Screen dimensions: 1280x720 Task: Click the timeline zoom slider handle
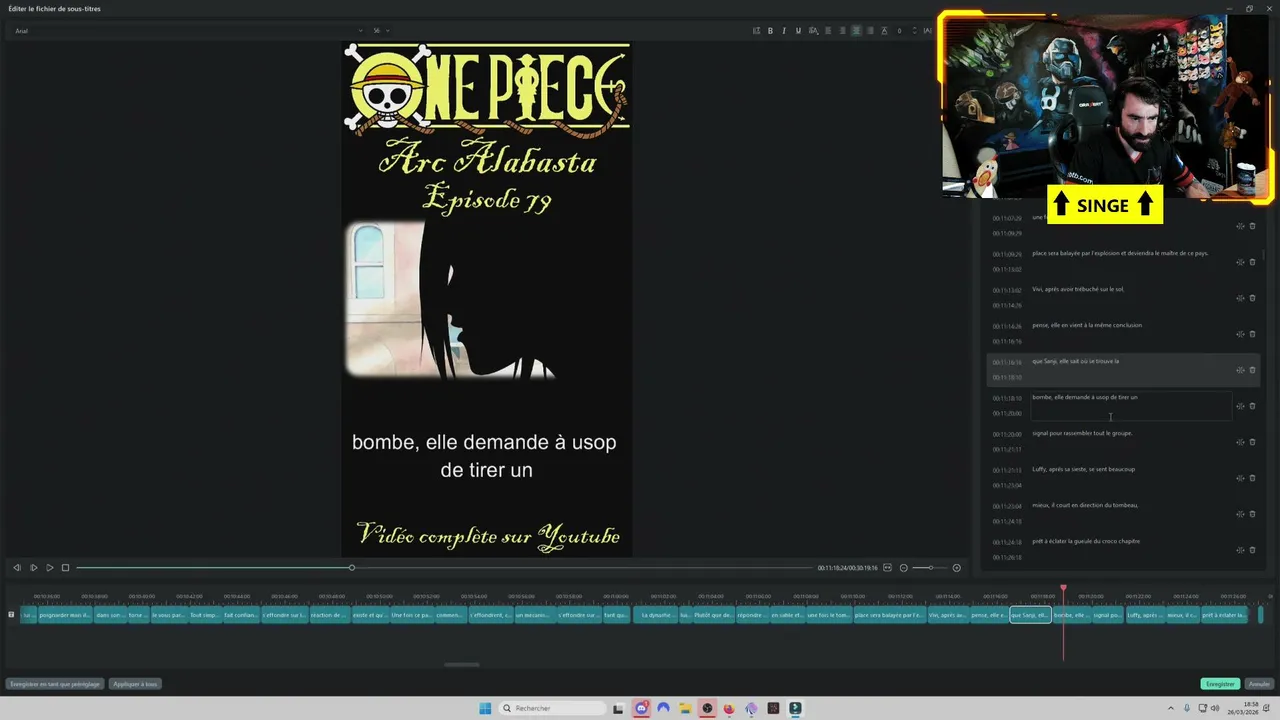pos(931,568)
